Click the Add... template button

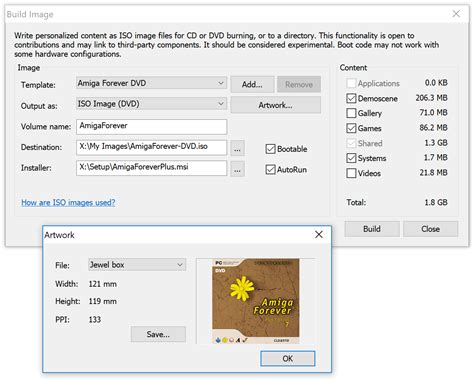252,84
